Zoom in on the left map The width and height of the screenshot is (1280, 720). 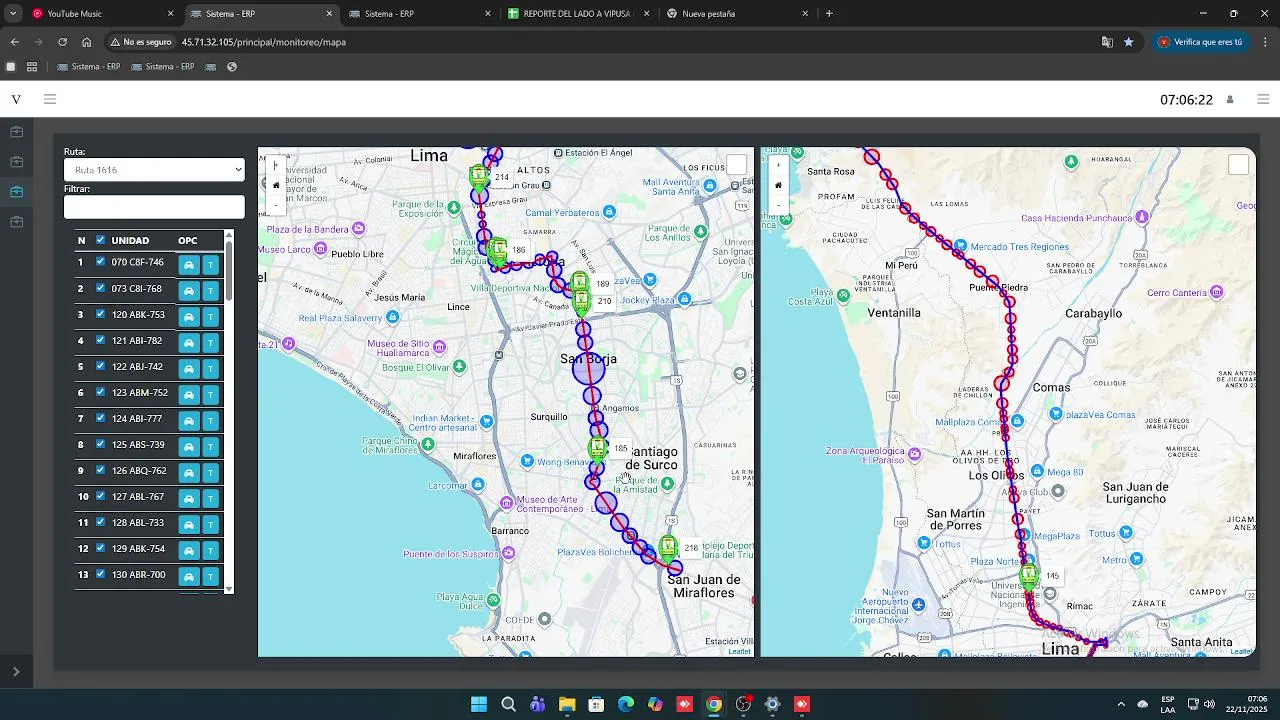[276, 165]
